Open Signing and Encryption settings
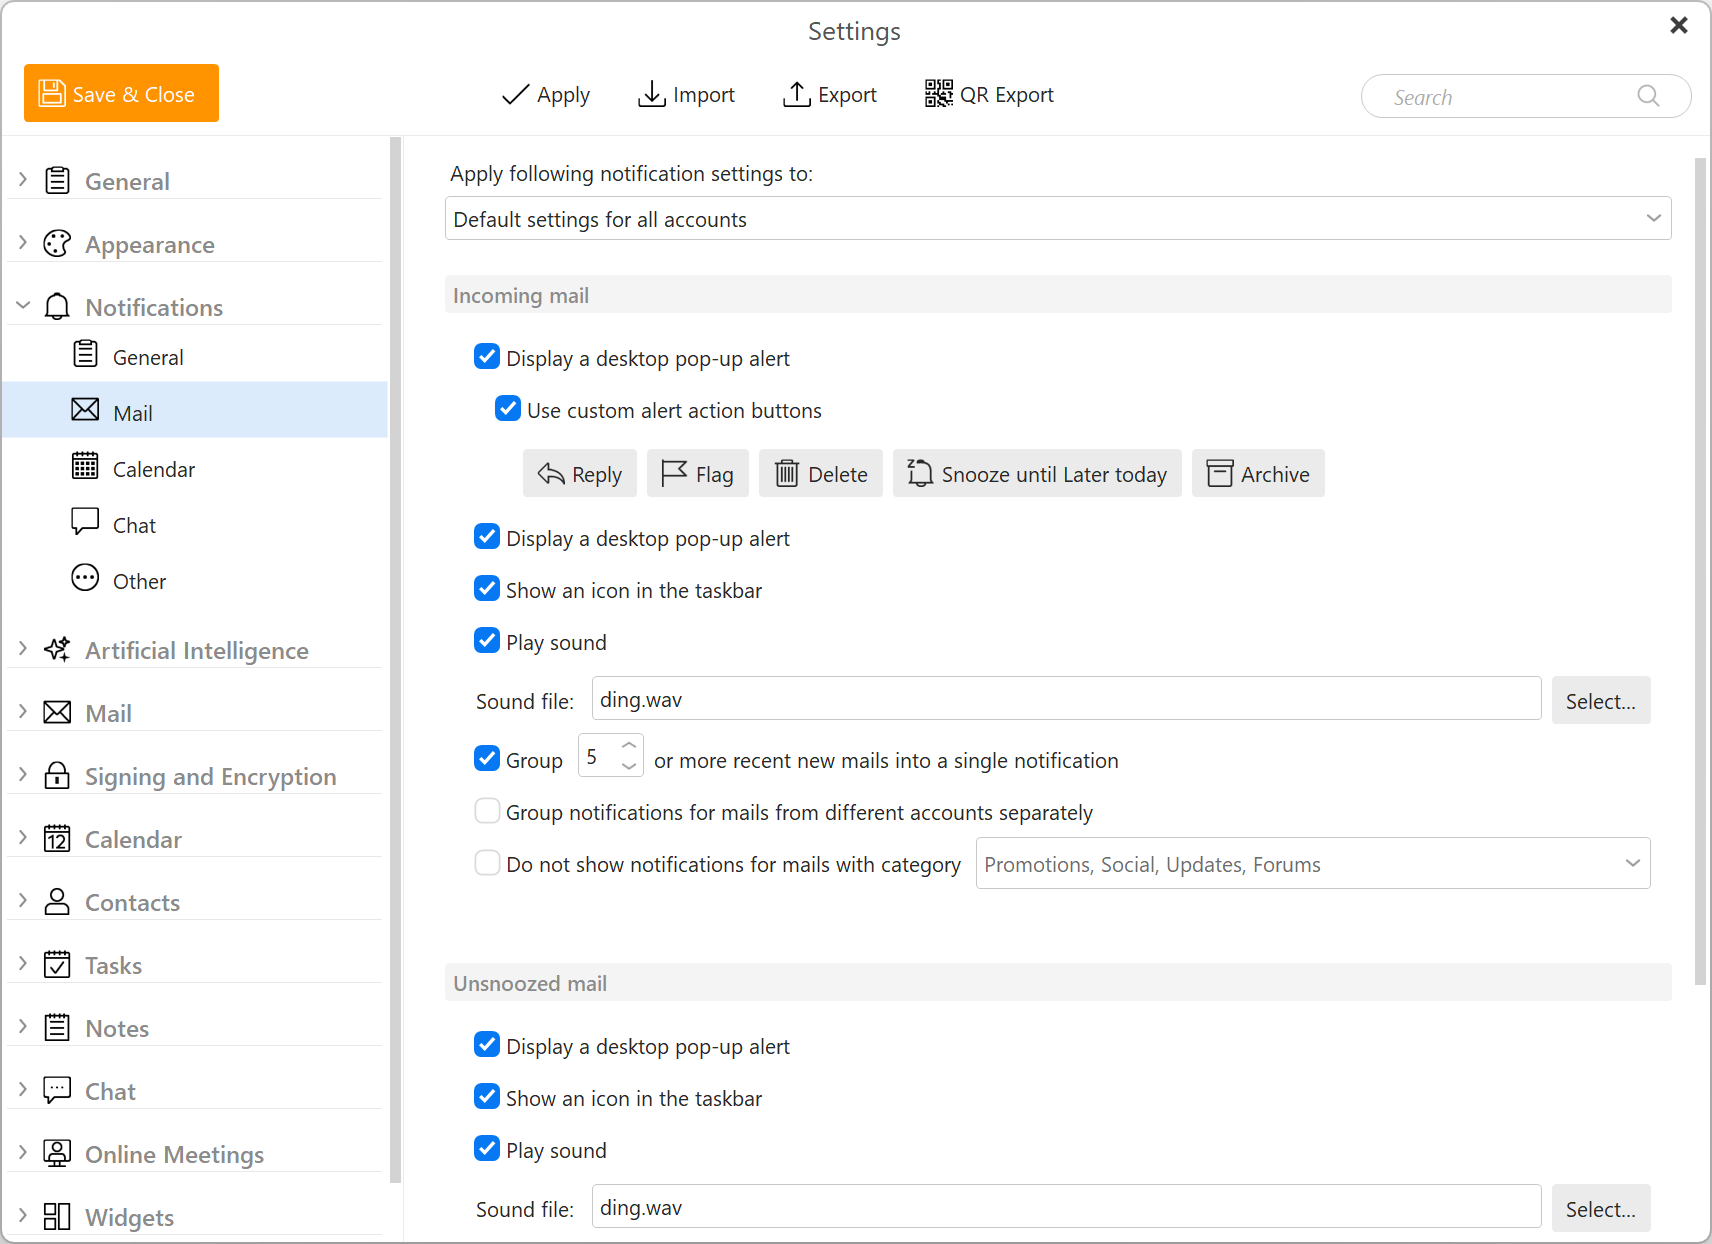 (x=195, y=776)
